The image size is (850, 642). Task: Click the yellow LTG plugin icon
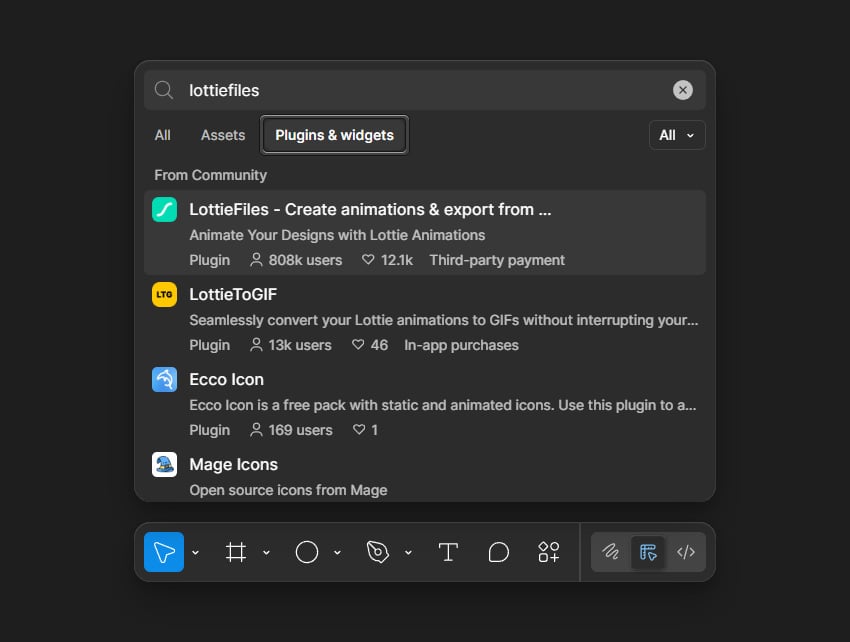pos(164,294)
